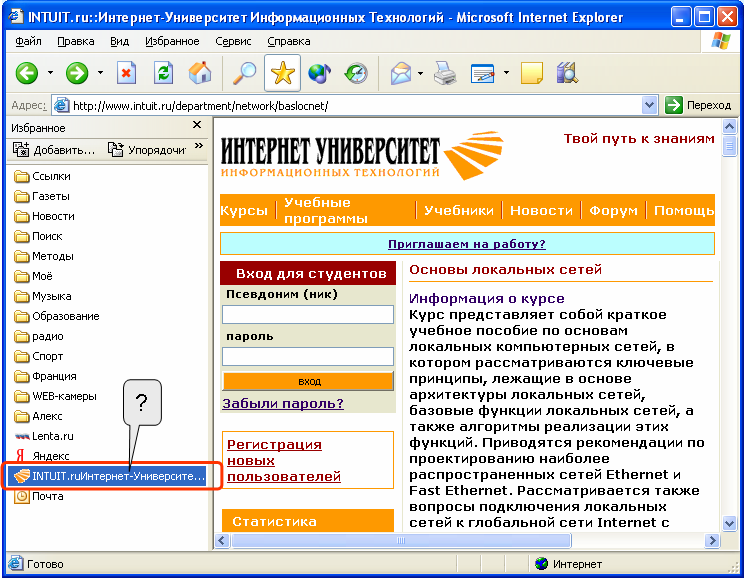
Task: Click the Забыли пароль? link
Action: [x=283, y=403]
